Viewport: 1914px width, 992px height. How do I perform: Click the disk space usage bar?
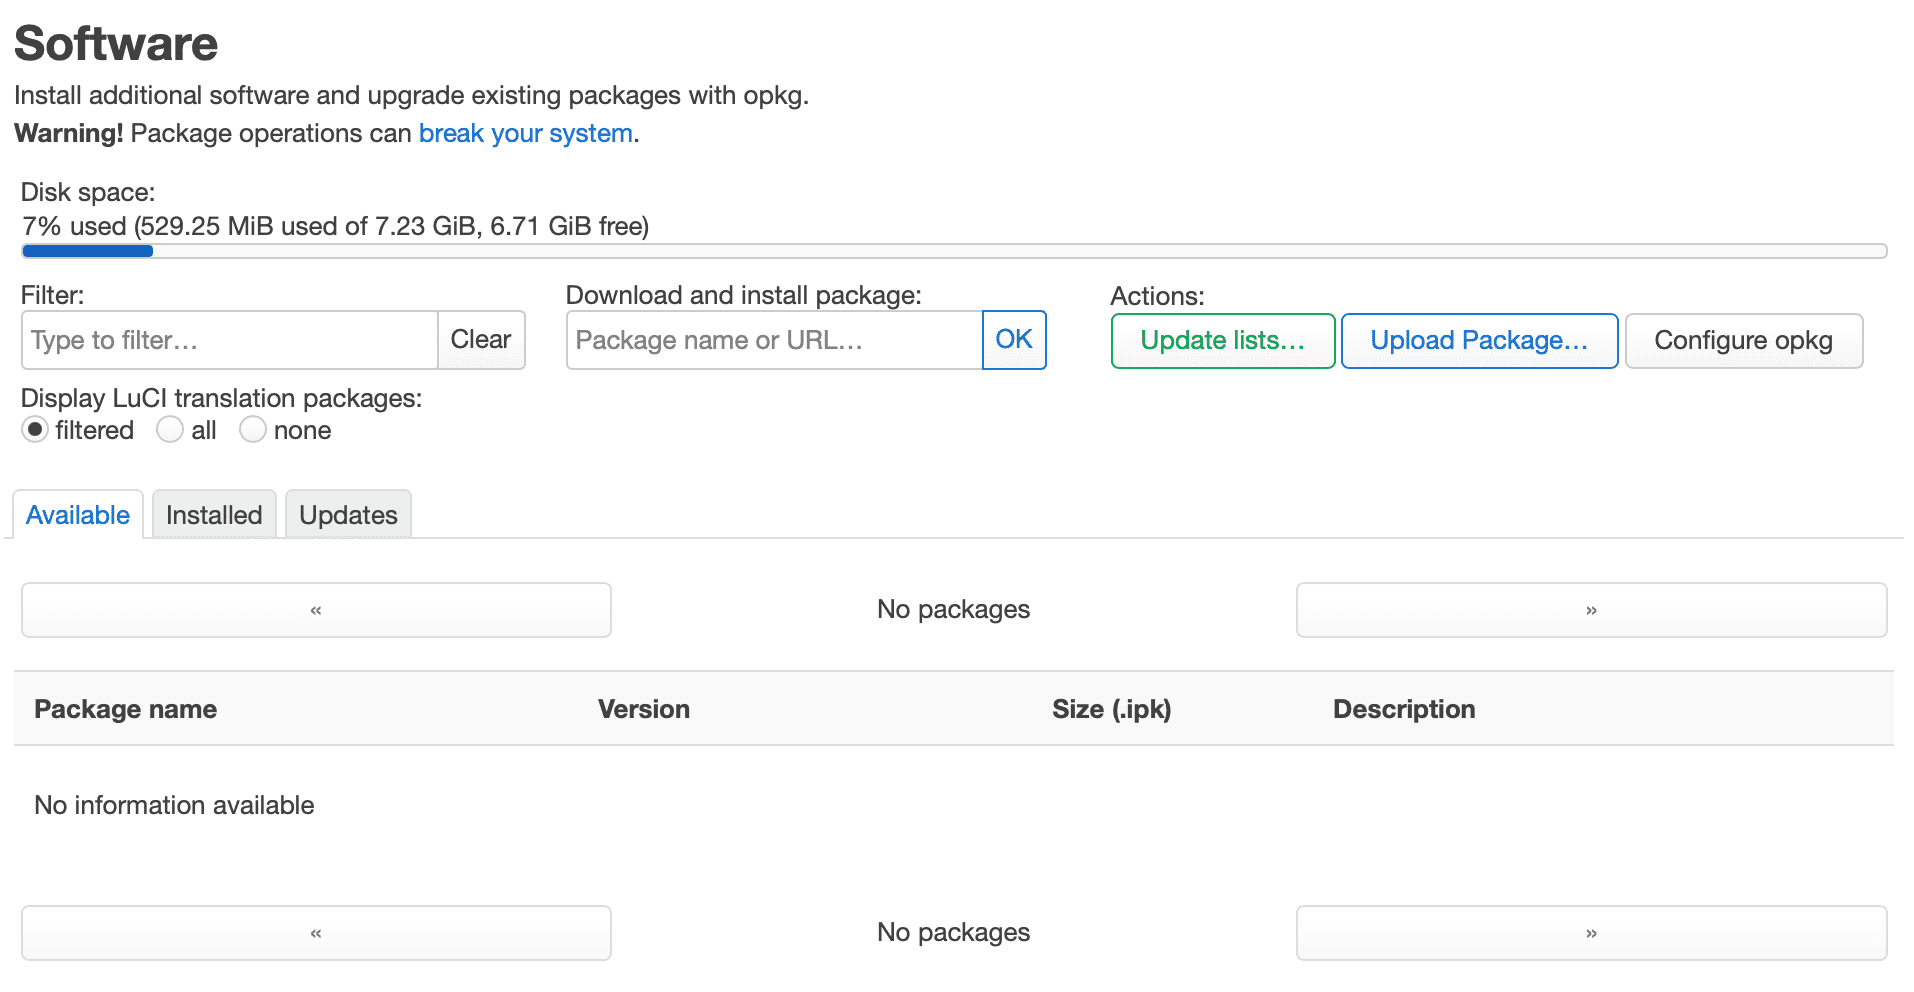954,251
